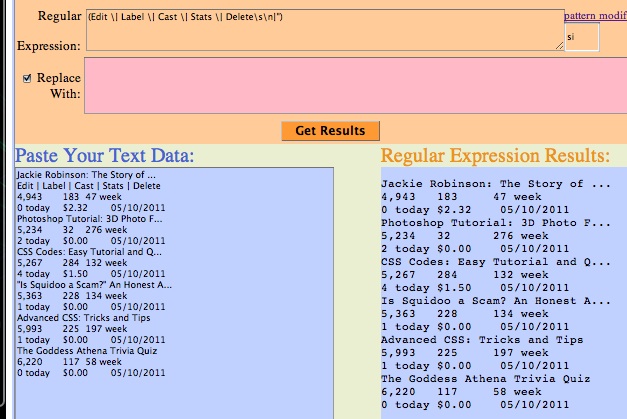Click the 'Jackie Robinson: The Story of' input line
The width and height of the screenshot is (627, 419).
(85, 175)
